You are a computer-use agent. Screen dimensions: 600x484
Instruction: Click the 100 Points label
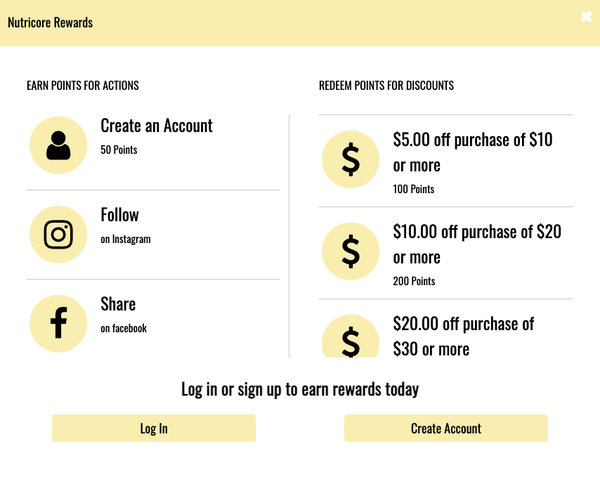pos(414,189)
